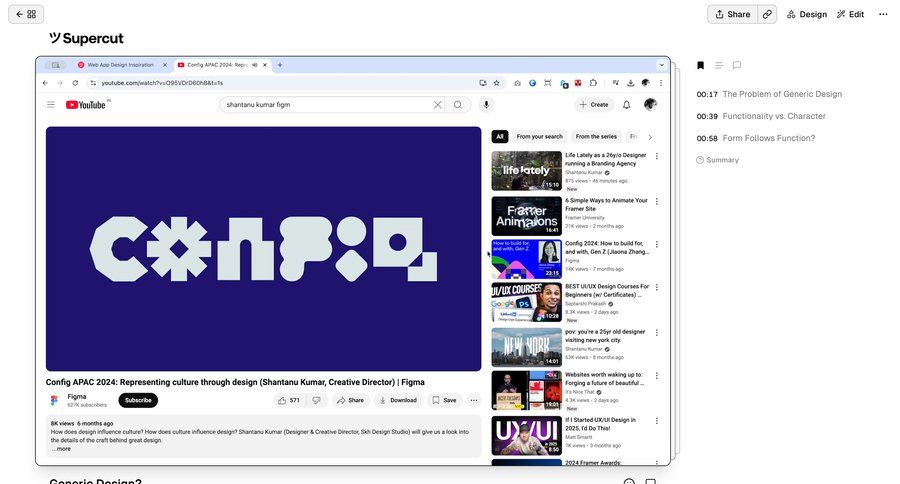The image size is (900, 484).
Task: Click the back to library grid button
Action: pos(26,14)
